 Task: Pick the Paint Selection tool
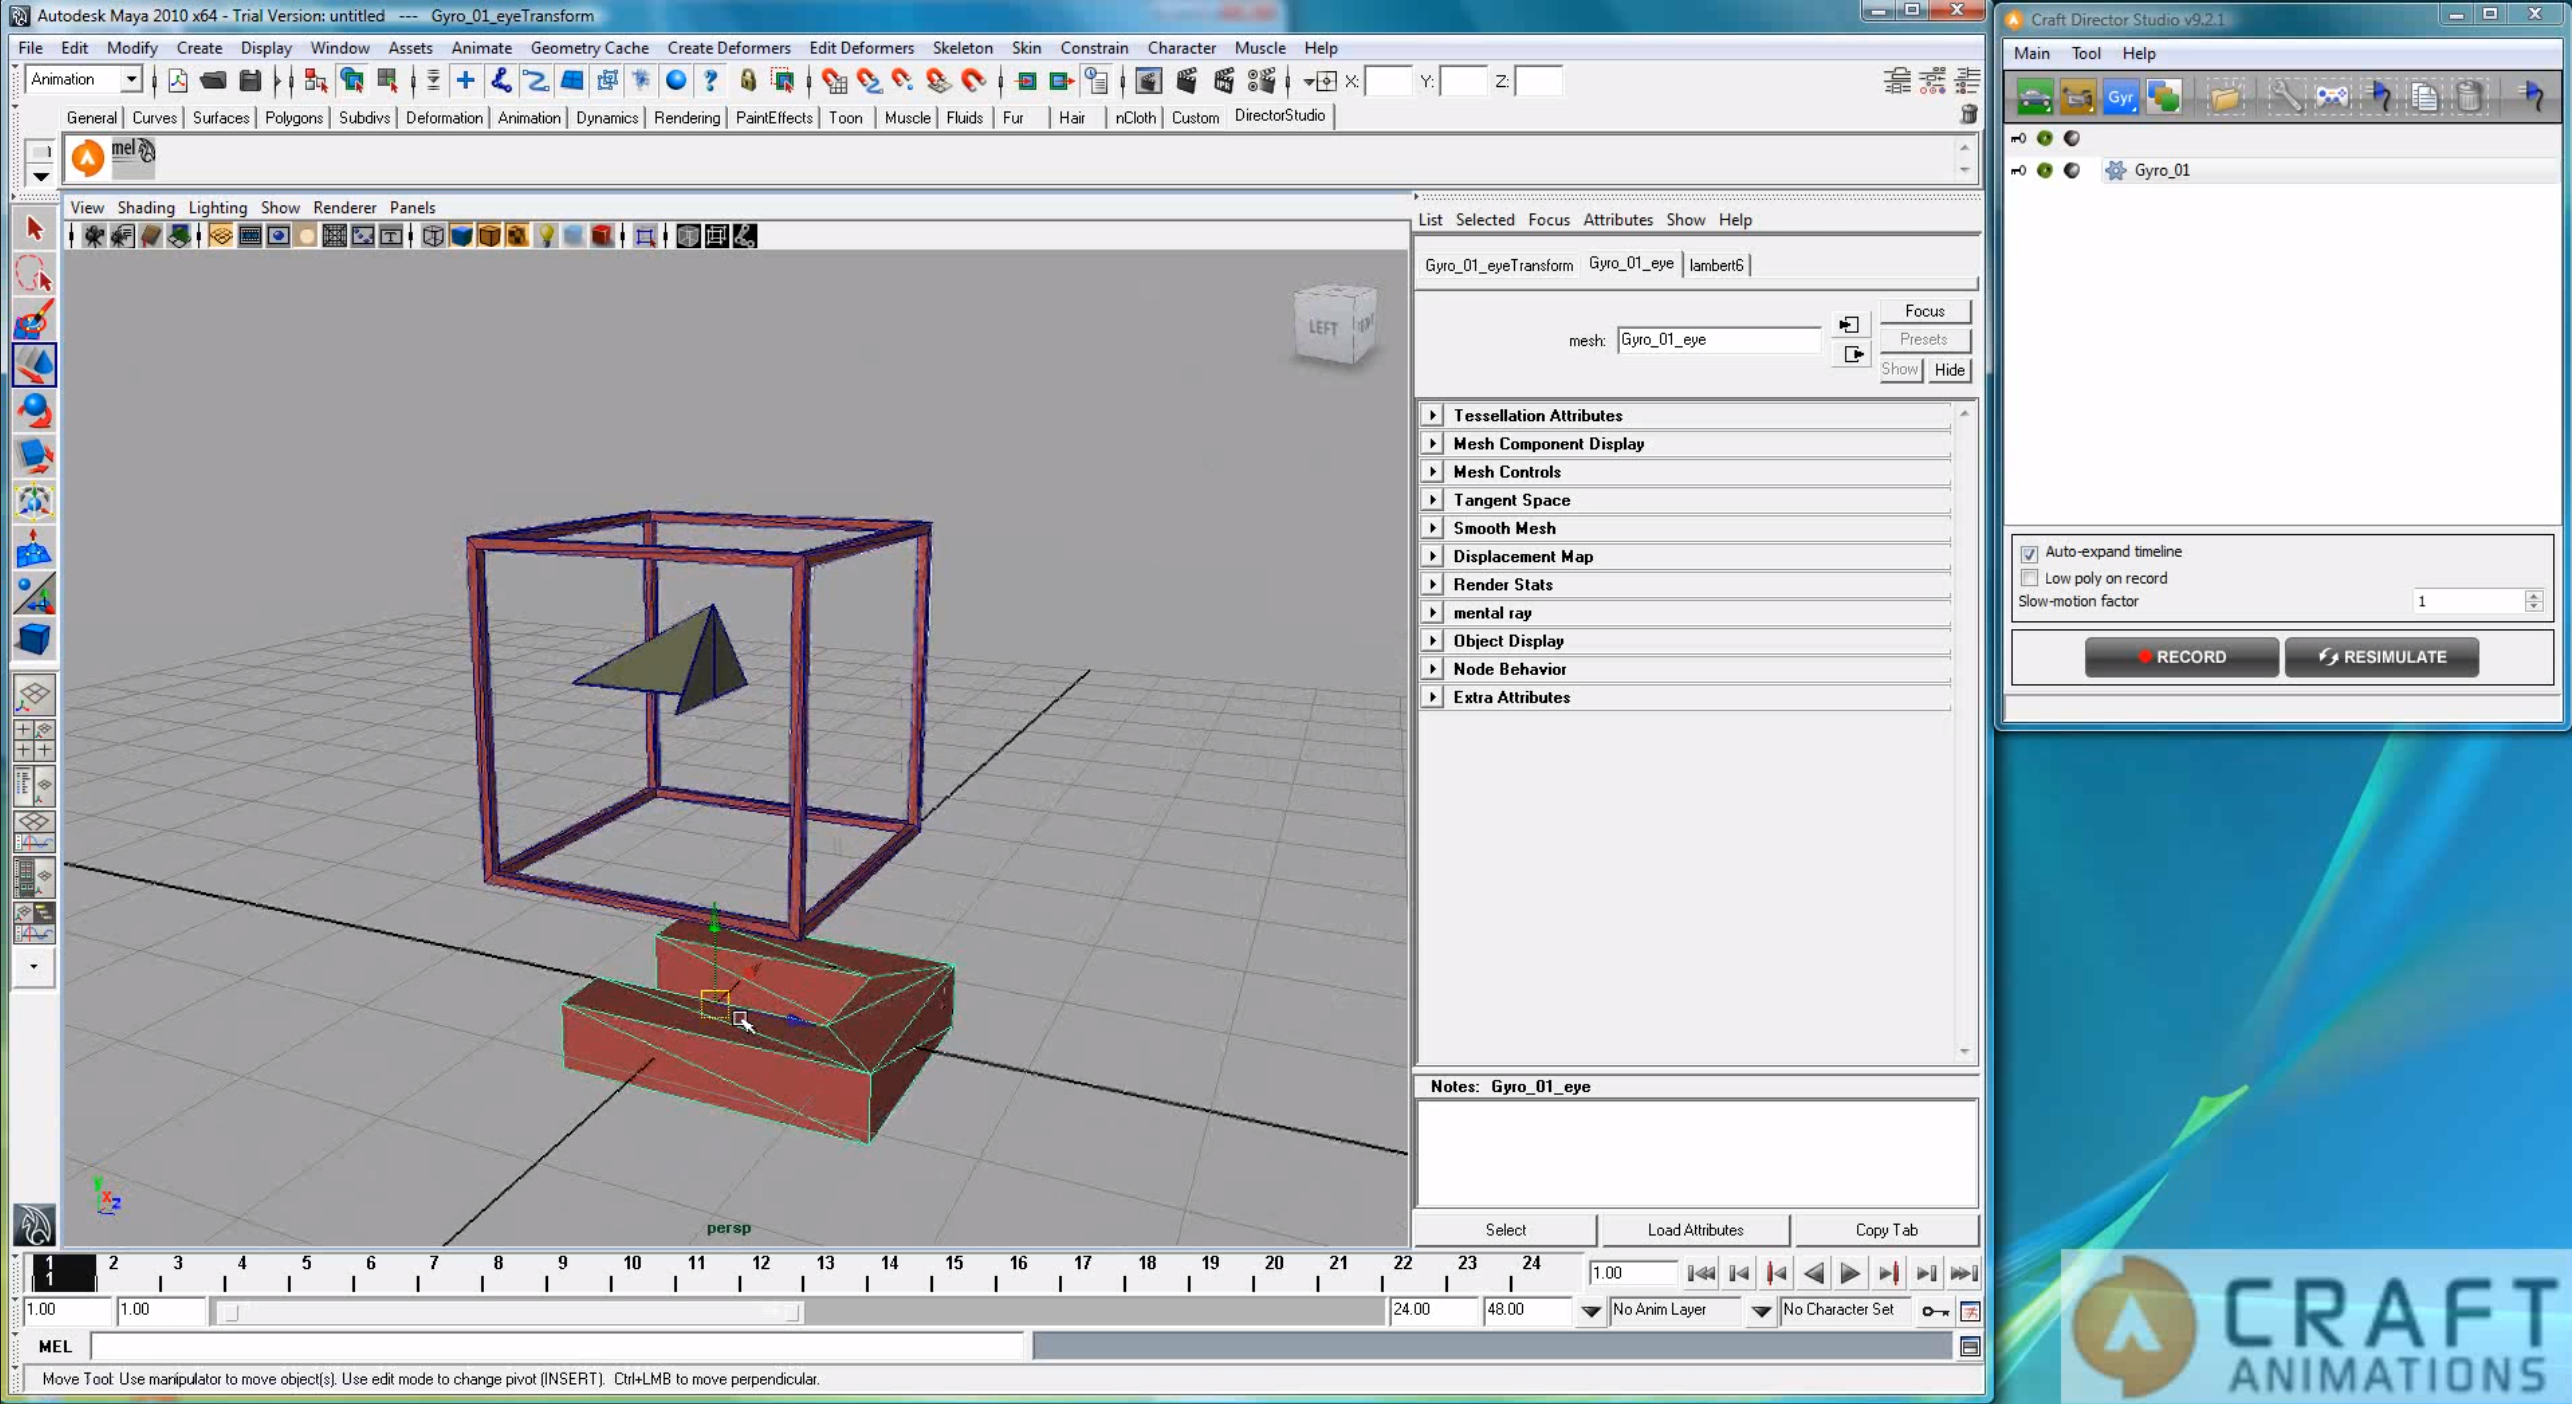[34, 320]
